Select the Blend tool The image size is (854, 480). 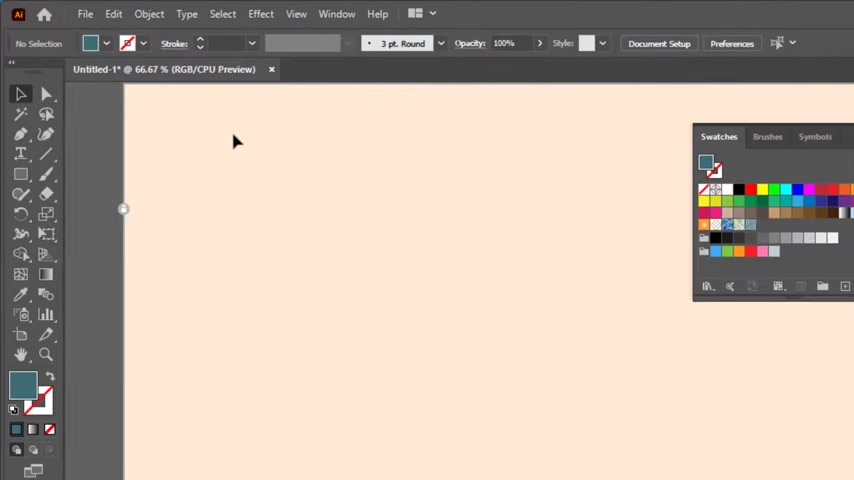(x=46, y=295)
